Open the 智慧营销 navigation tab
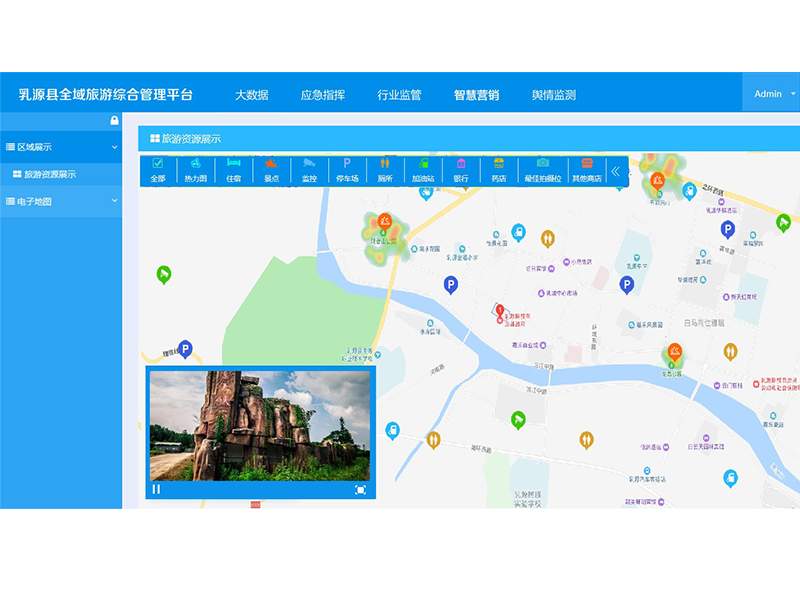Viewport: 800px width, 600px height. click(477, 95)
